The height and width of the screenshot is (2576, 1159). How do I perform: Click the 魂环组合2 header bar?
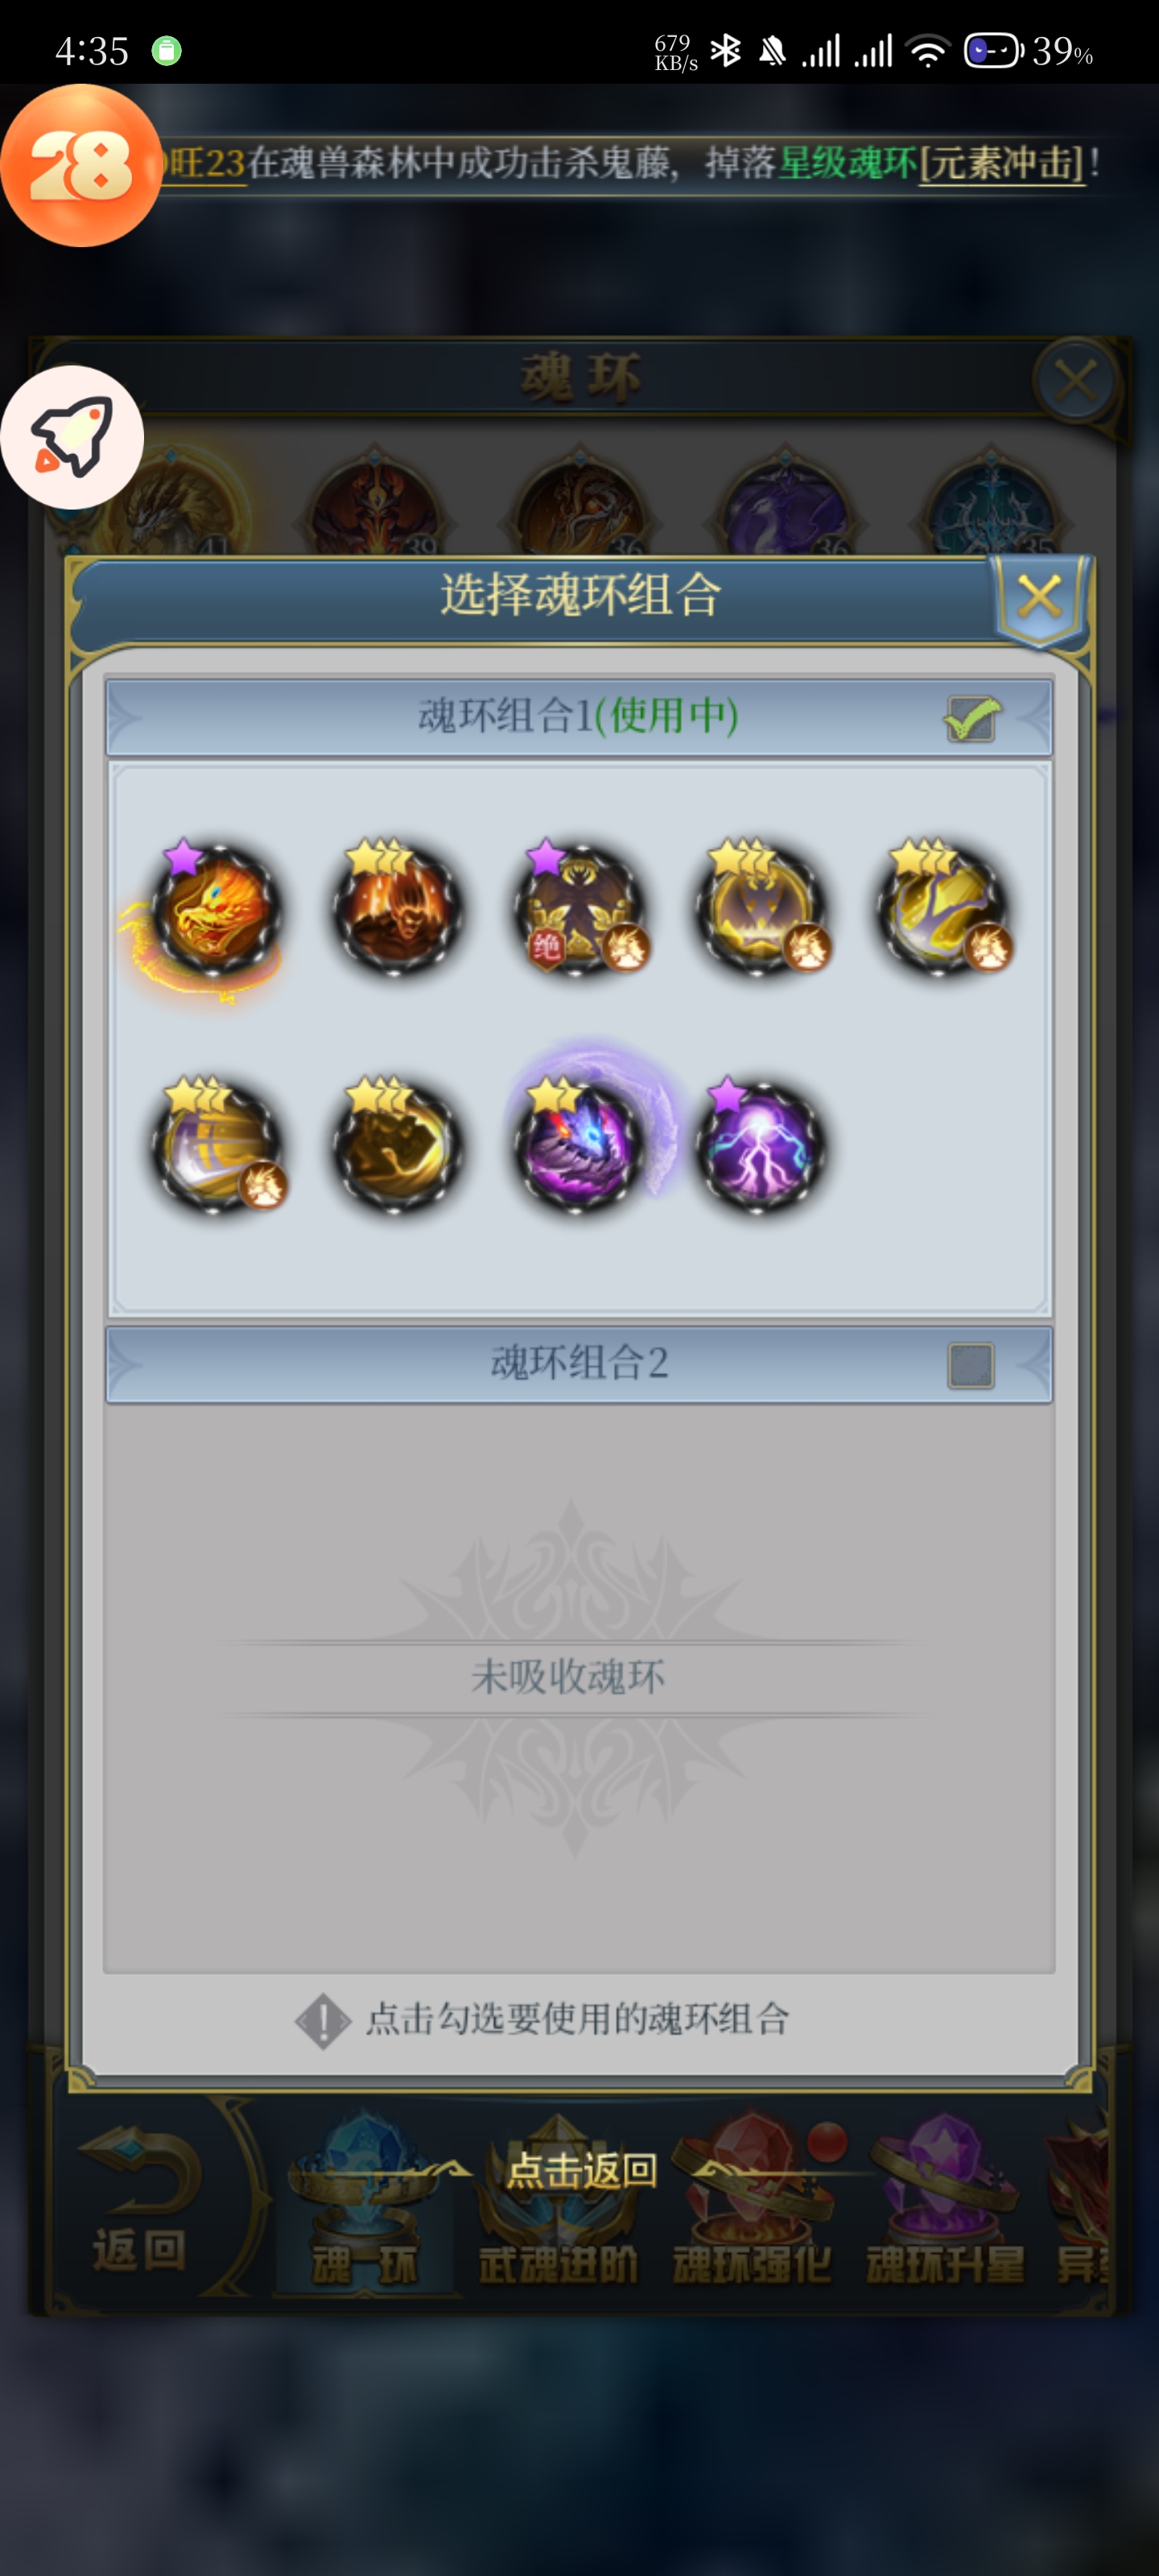coord(579,1365)
